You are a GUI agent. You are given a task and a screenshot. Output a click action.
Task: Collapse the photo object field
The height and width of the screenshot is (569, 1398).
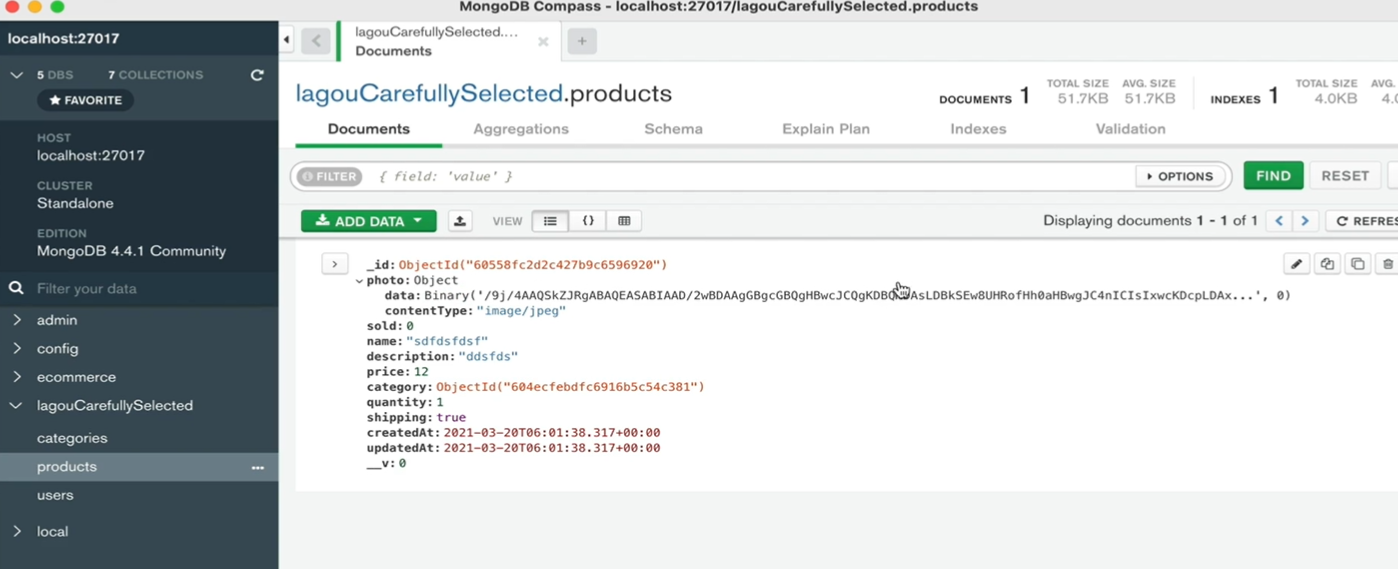click(359, 281)
